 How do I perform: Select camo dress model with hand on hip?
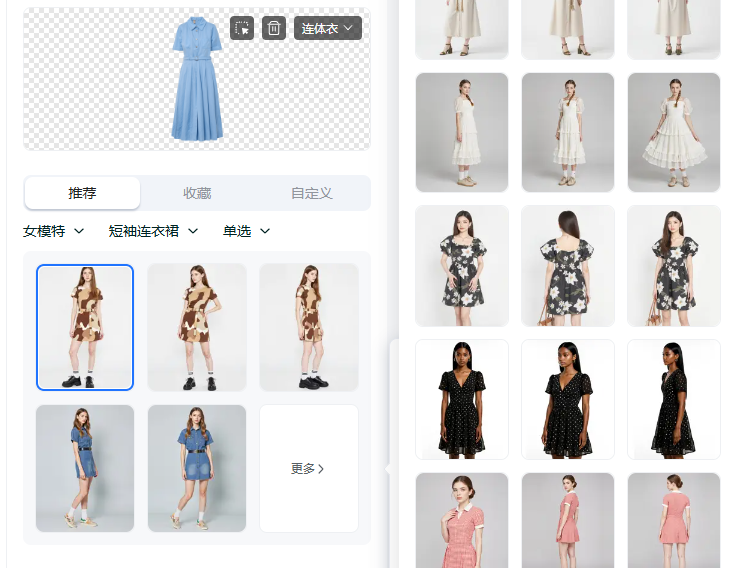click(x=197, y=327)
